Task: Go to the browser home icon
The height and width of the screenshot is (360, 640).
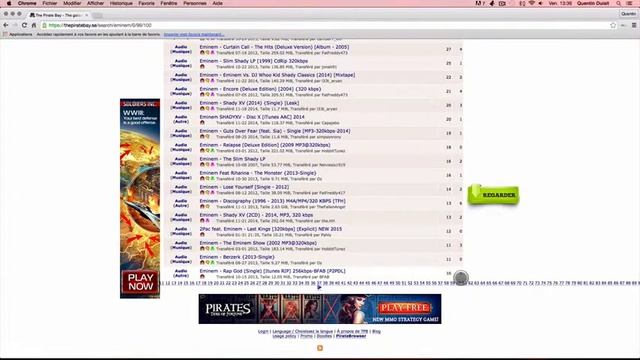Action: [x=34, y=25]
